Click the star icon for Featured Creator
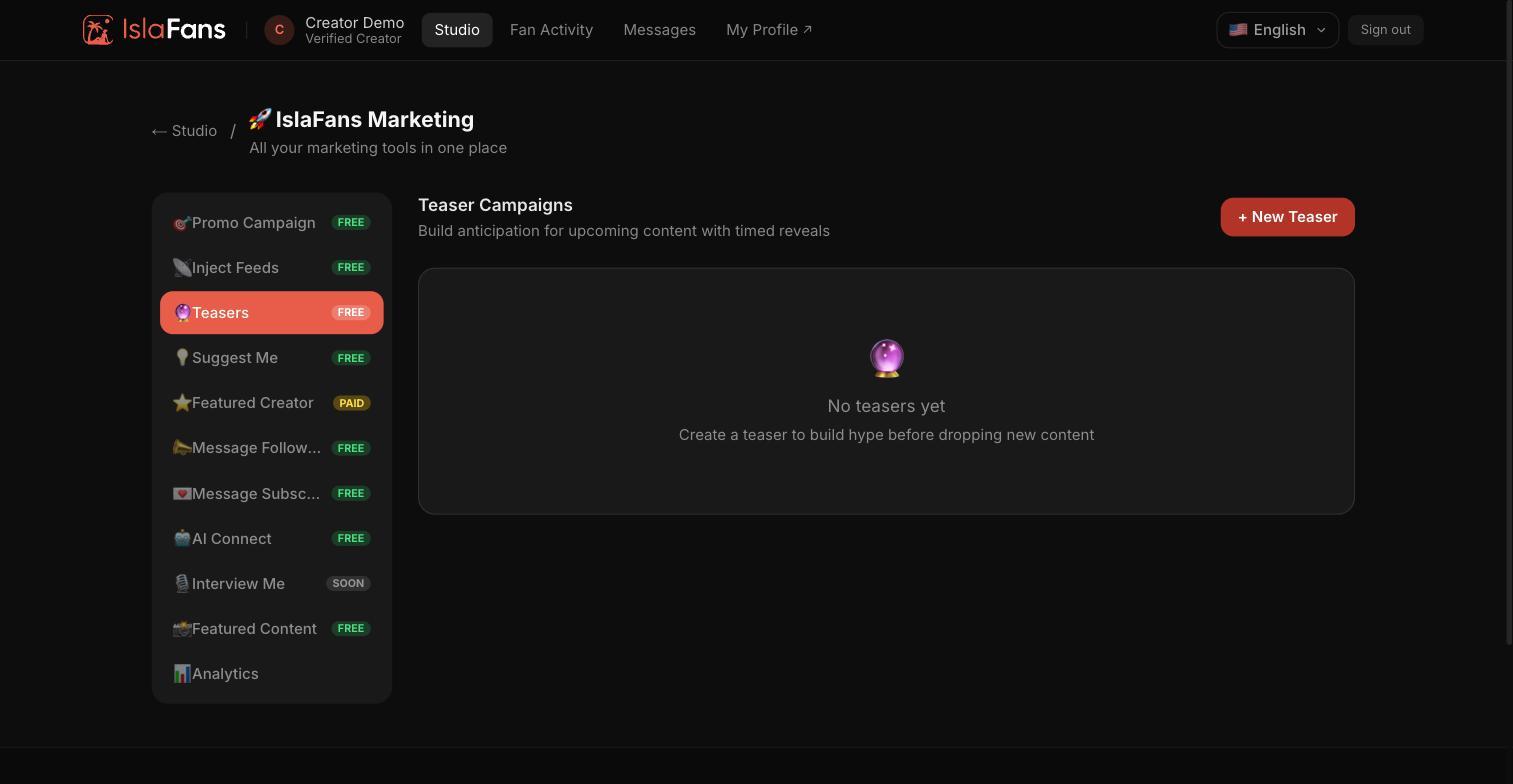The image size is (1513, 784). (182, 403)
